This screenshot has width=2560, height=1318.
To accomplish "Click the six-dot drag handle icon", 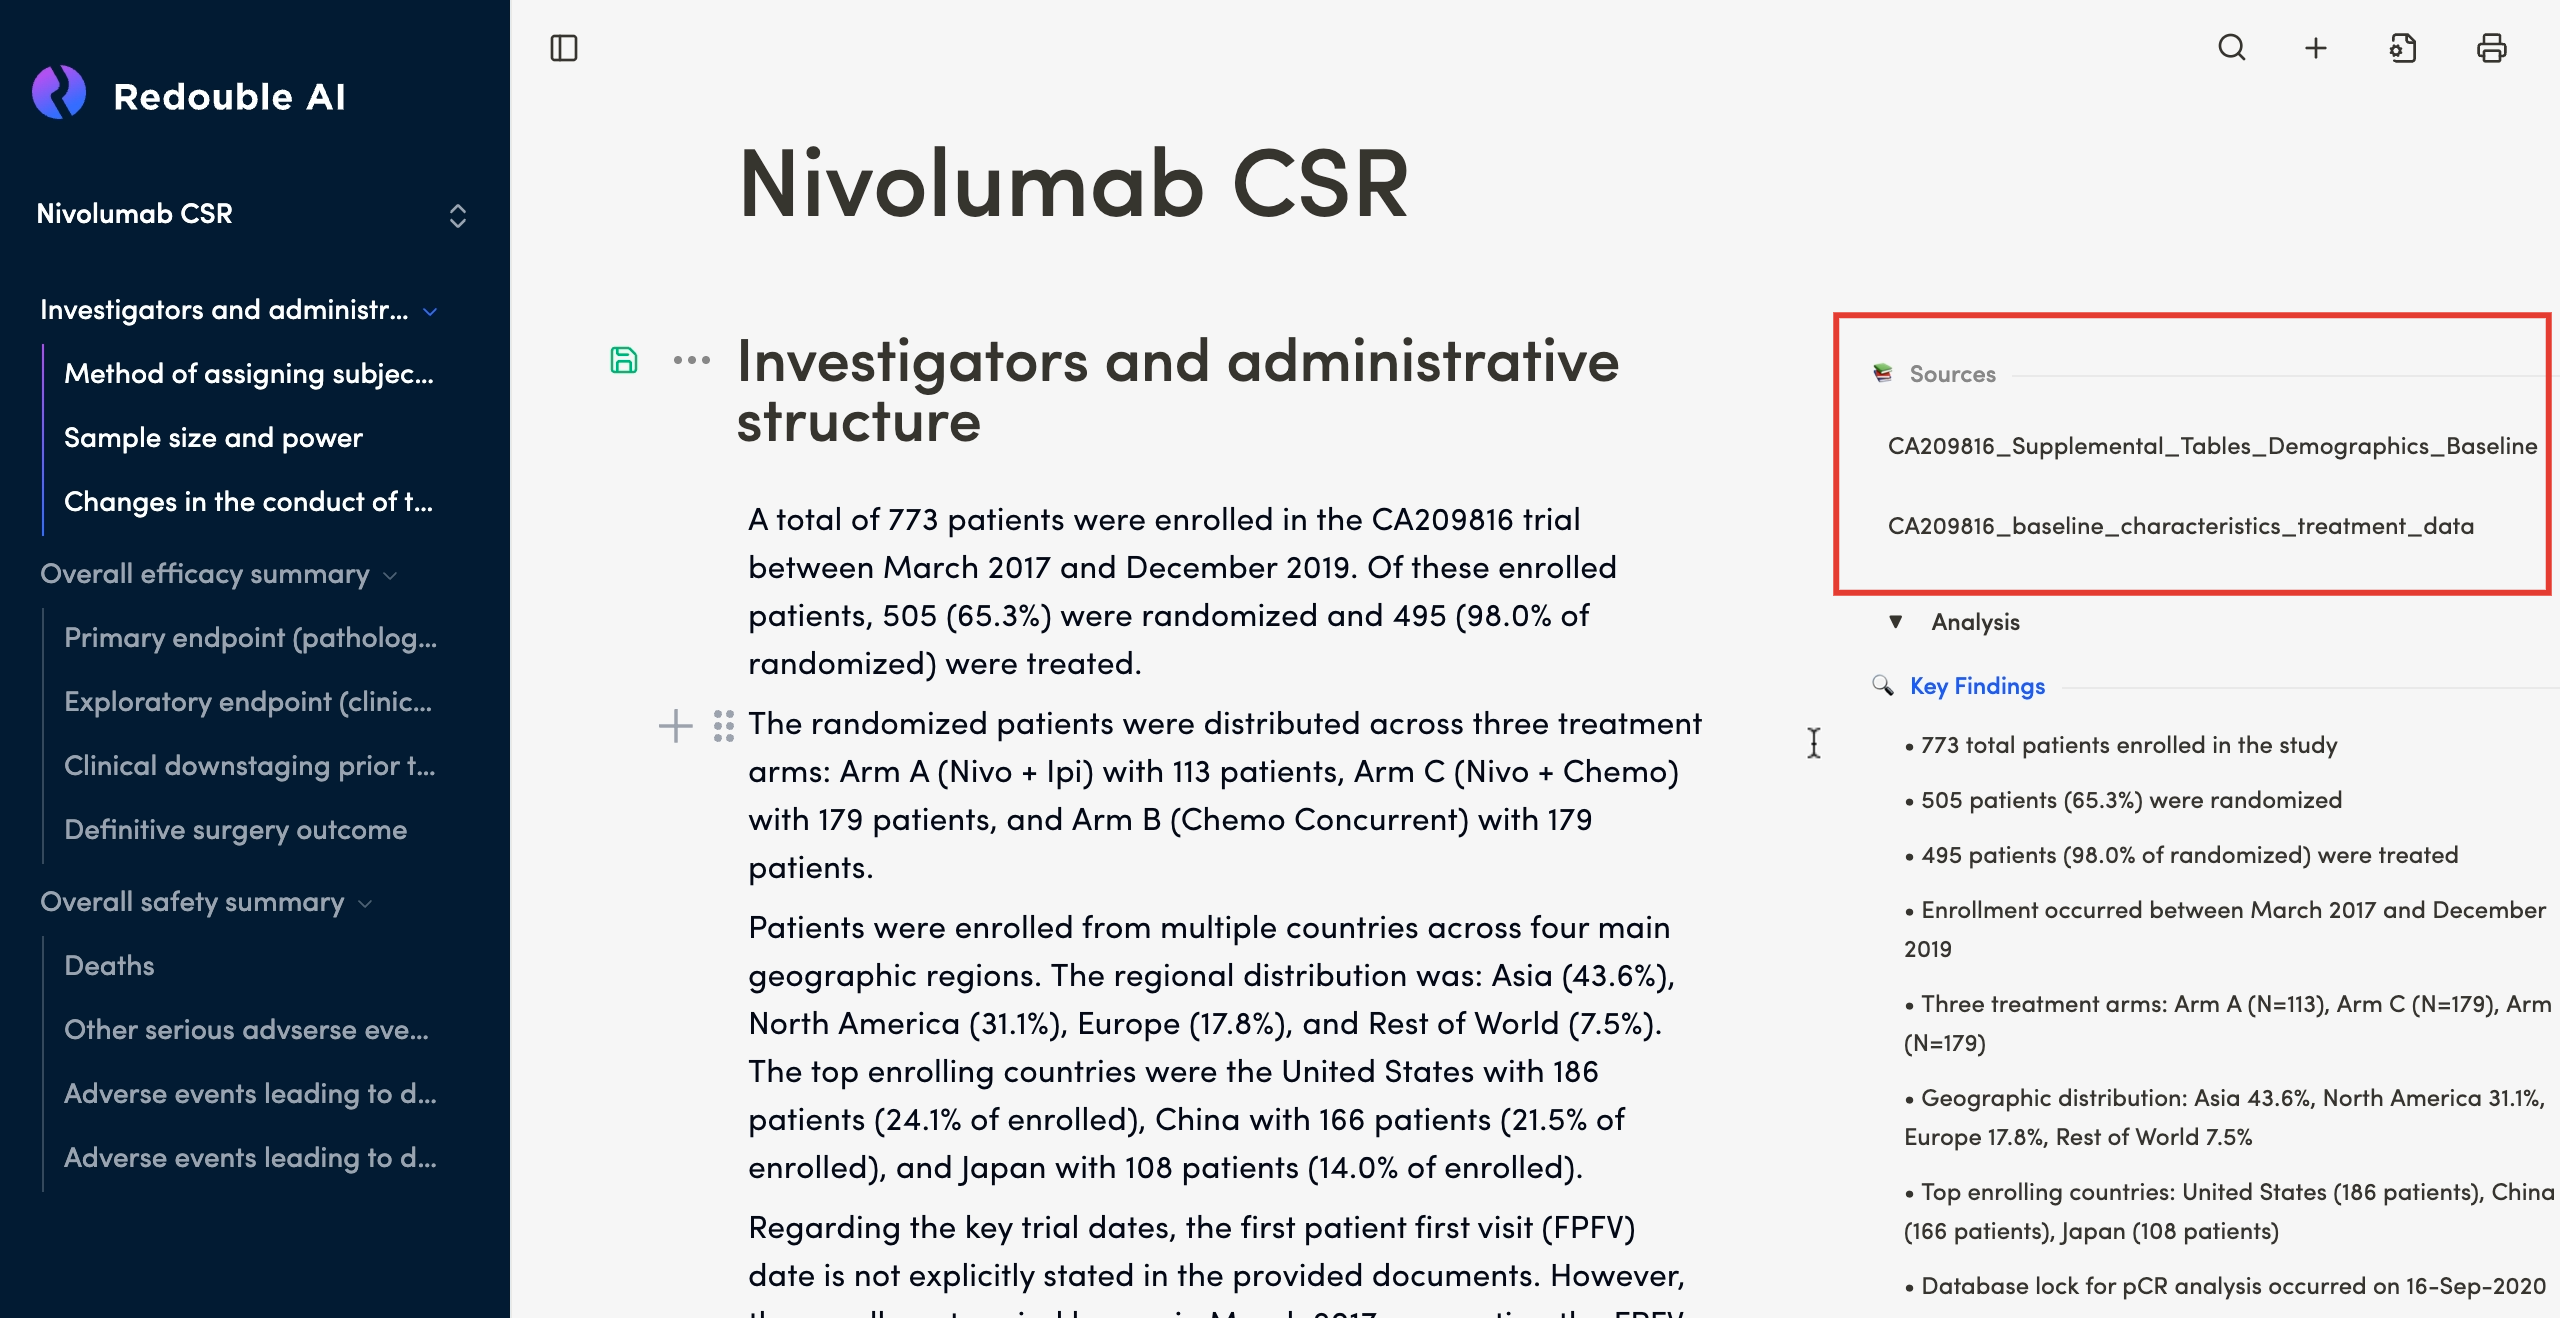I will [x=724, y=725].
